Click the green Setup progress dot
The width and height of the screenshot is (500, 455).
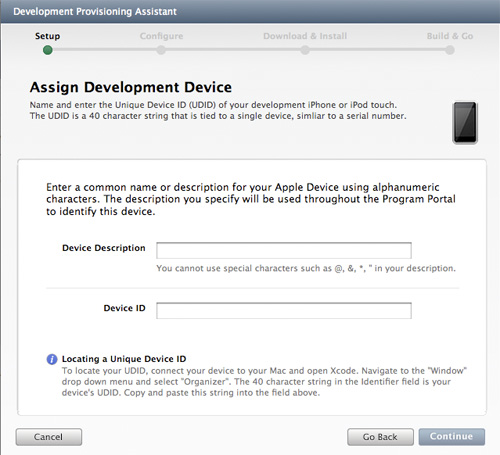48,50
